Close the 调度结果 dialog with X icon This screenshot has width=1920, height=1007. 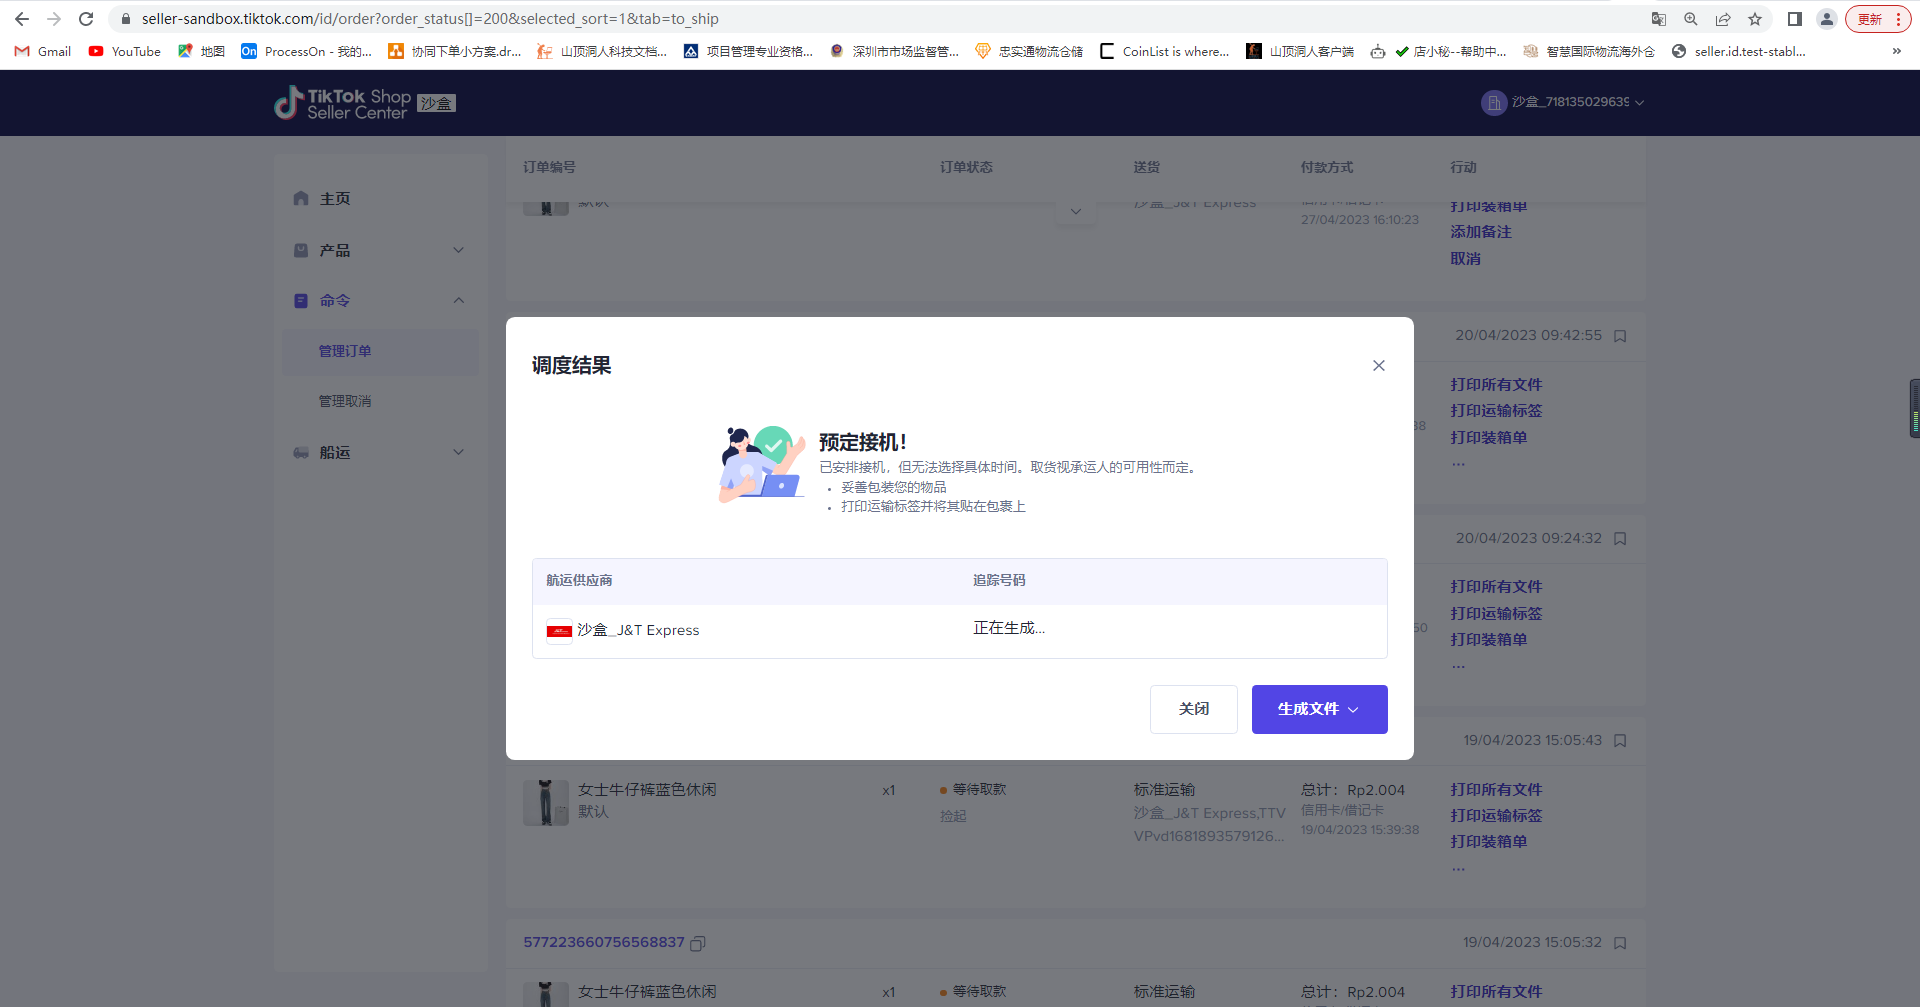coord(1378,366)
